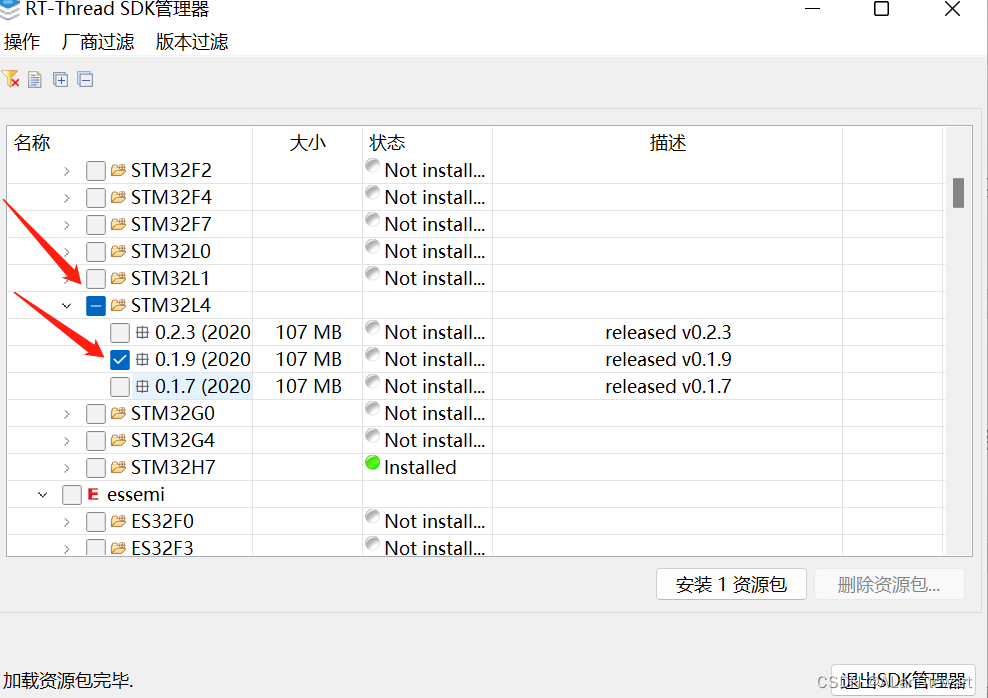
Task: Click the STM32F2 folder icon
Action: pyautogui.click(x=118, y=170)
